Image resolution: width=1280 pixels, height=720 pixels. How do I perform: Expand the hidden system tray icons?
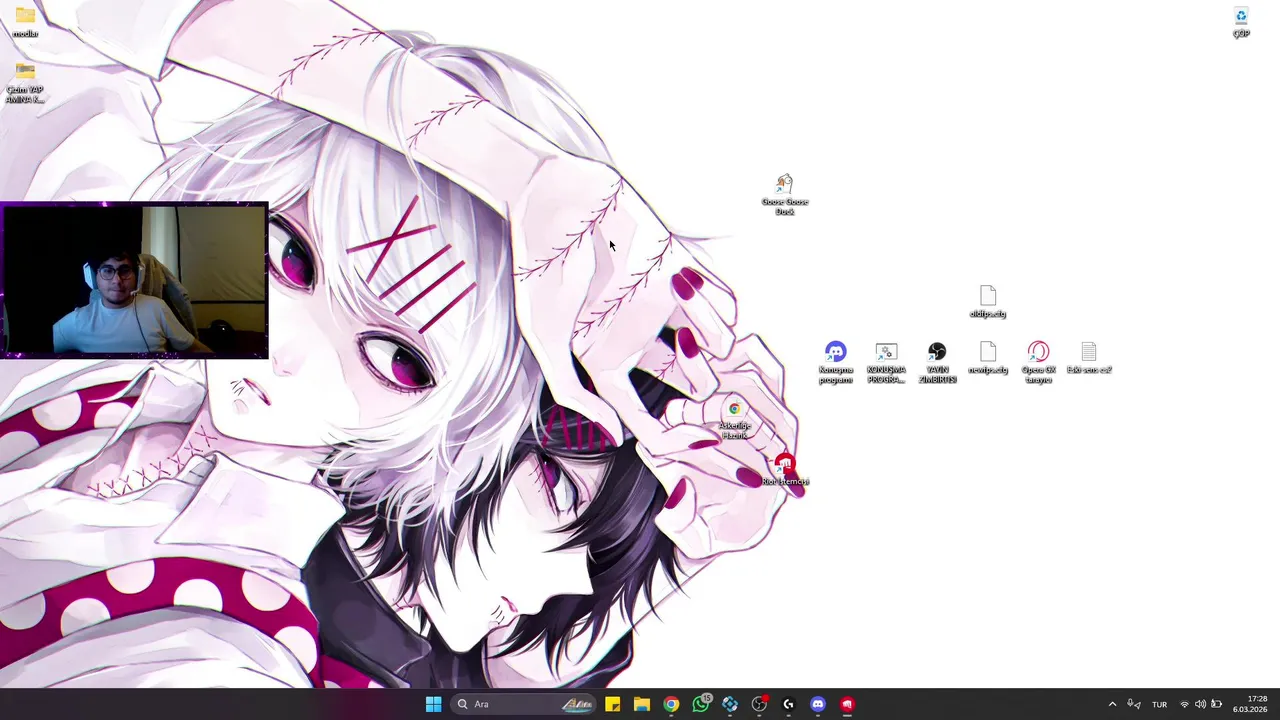click(x=1112, y=704)
